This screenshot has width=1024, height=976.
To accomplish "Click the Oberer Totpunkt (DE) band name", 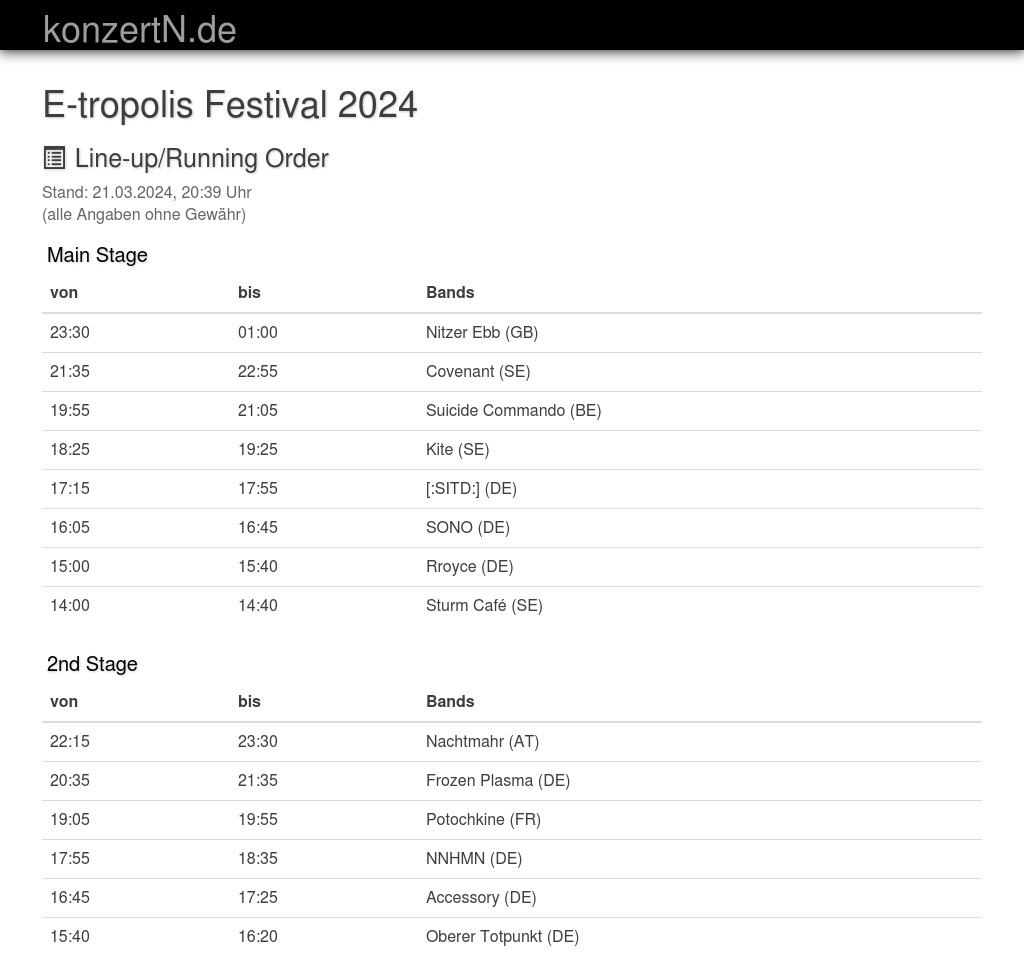I will [x=502, y=937].
